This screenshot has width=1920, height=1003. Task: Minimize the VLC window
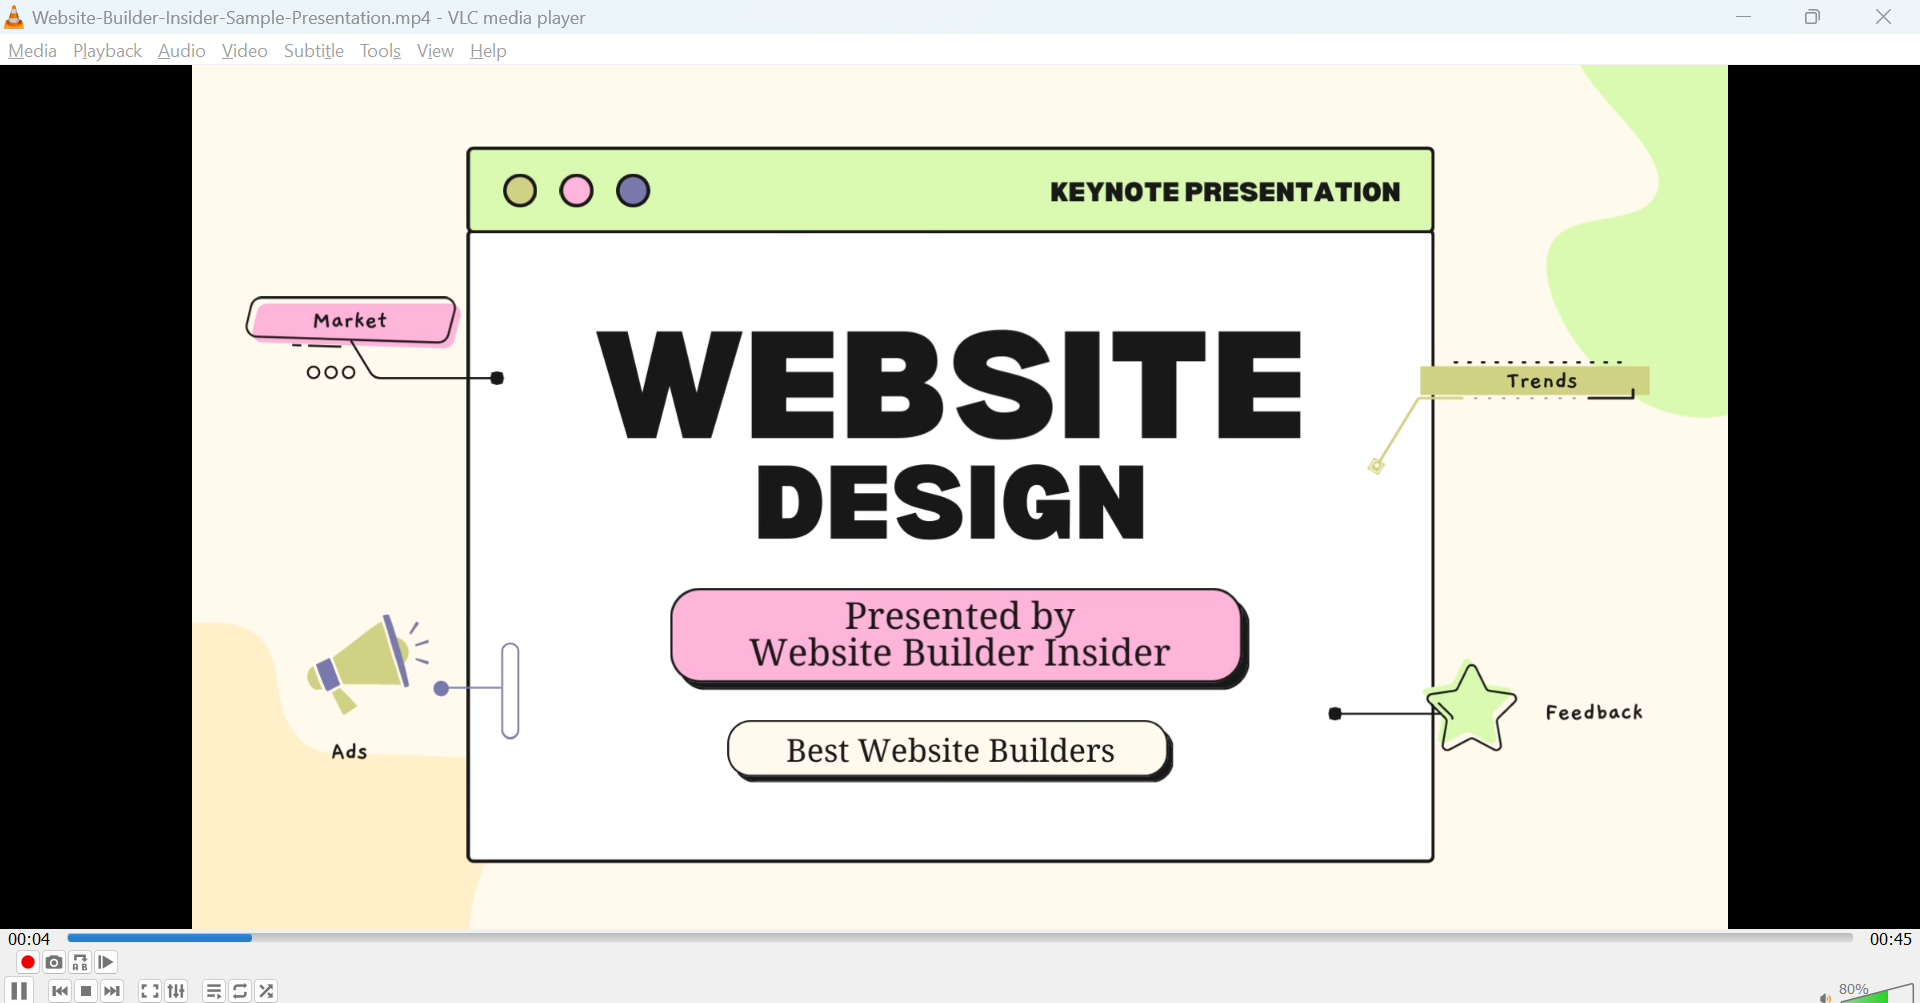coord(1743,17)
